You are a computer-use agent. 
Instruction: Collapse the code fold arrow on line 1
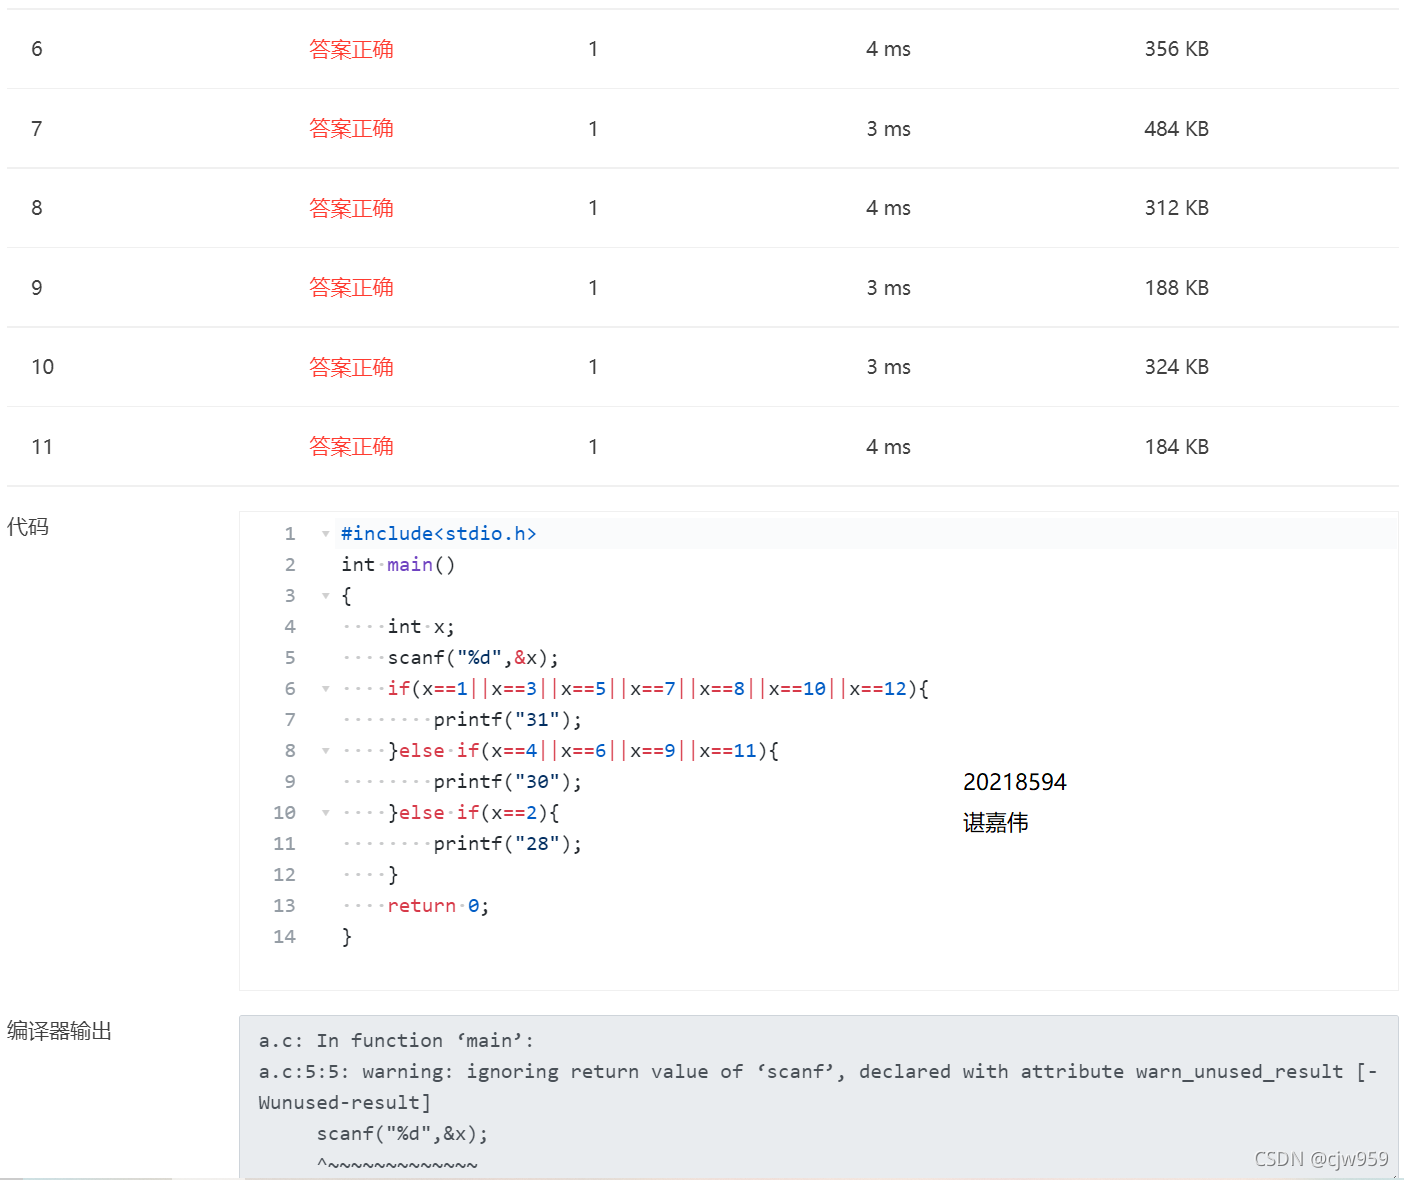pyautogui.click(x=325, y=534)
